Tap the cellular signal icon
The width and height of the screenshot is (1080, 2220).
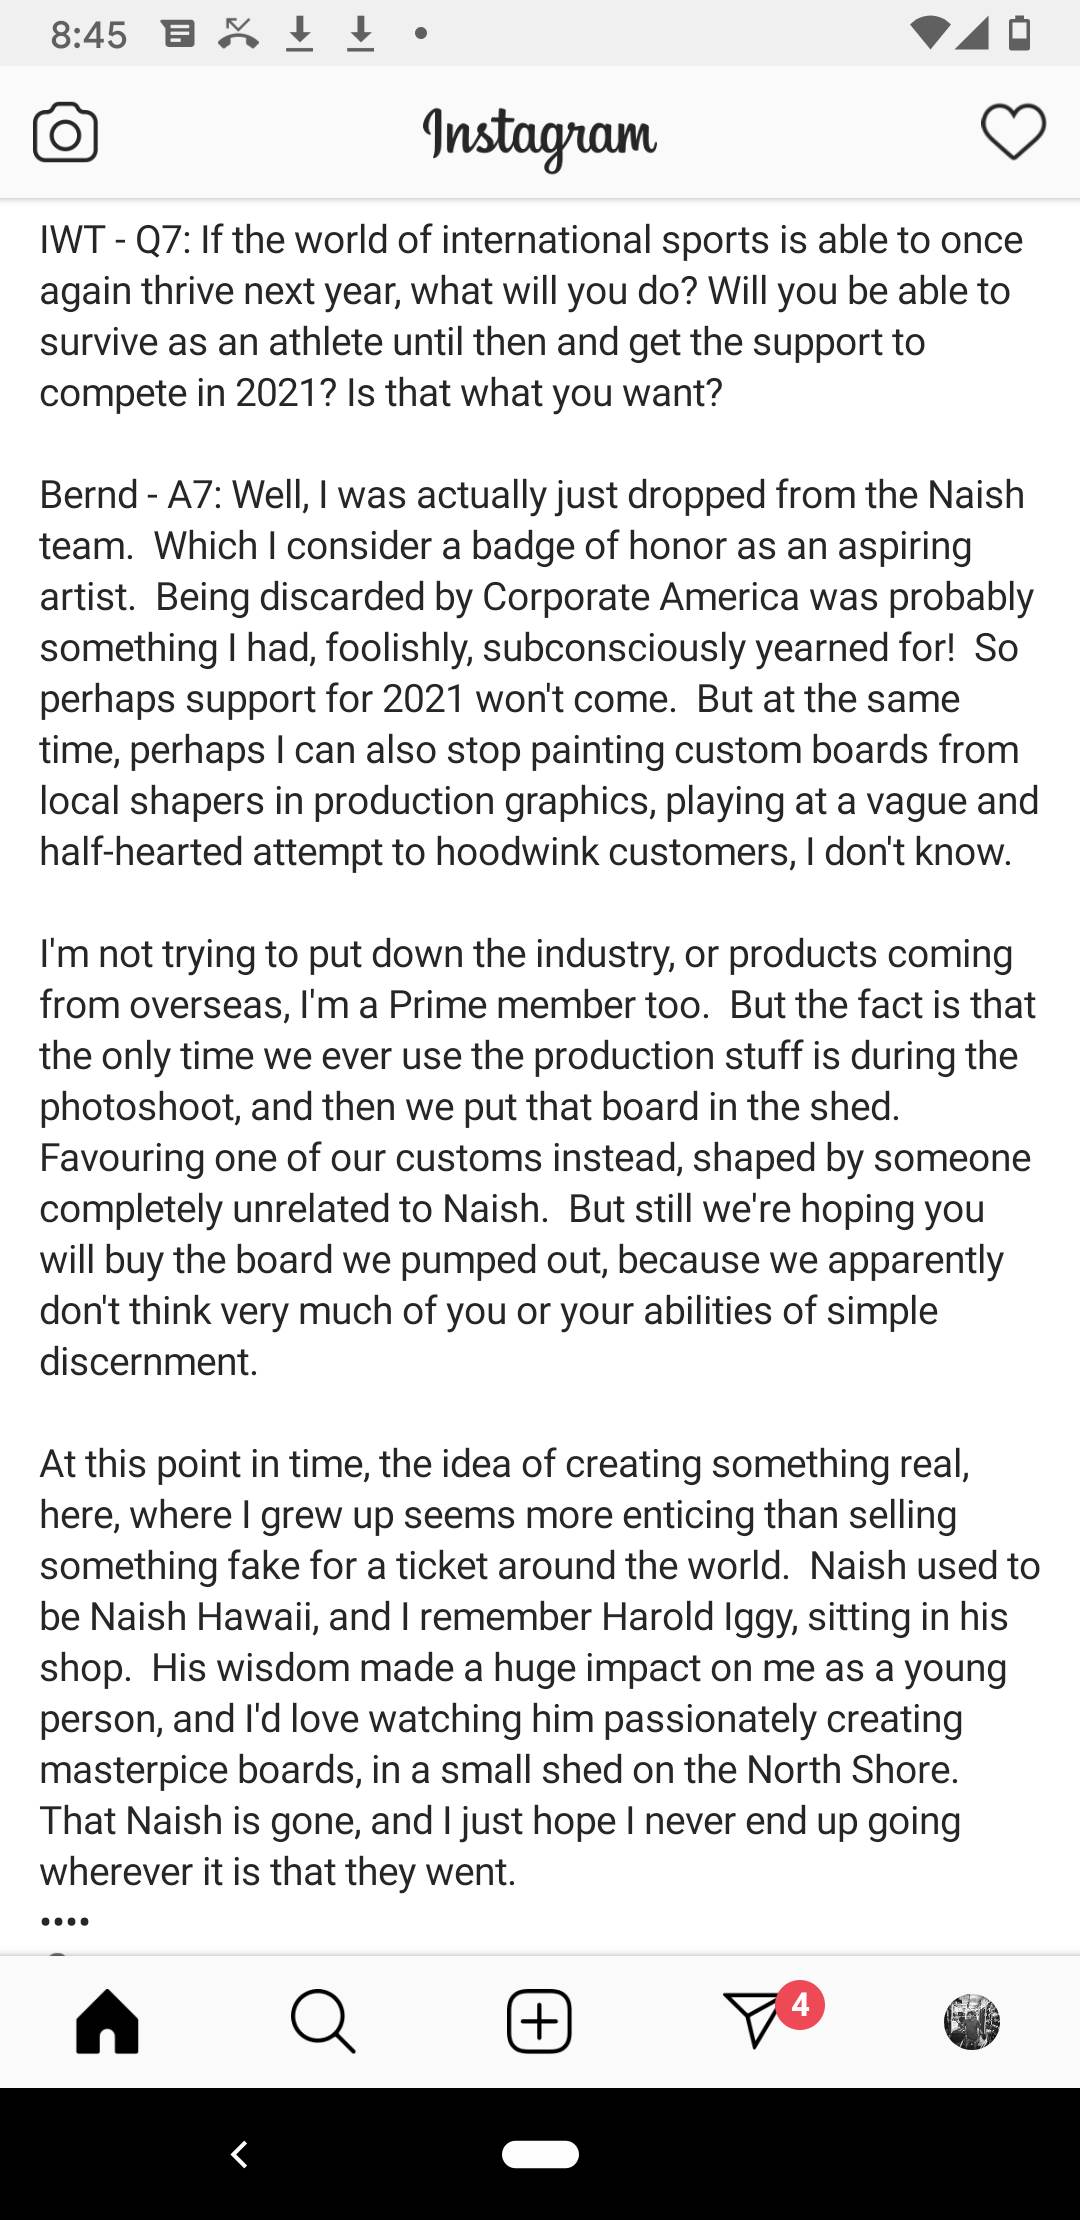pyautogui.click(x=974, y=34)
